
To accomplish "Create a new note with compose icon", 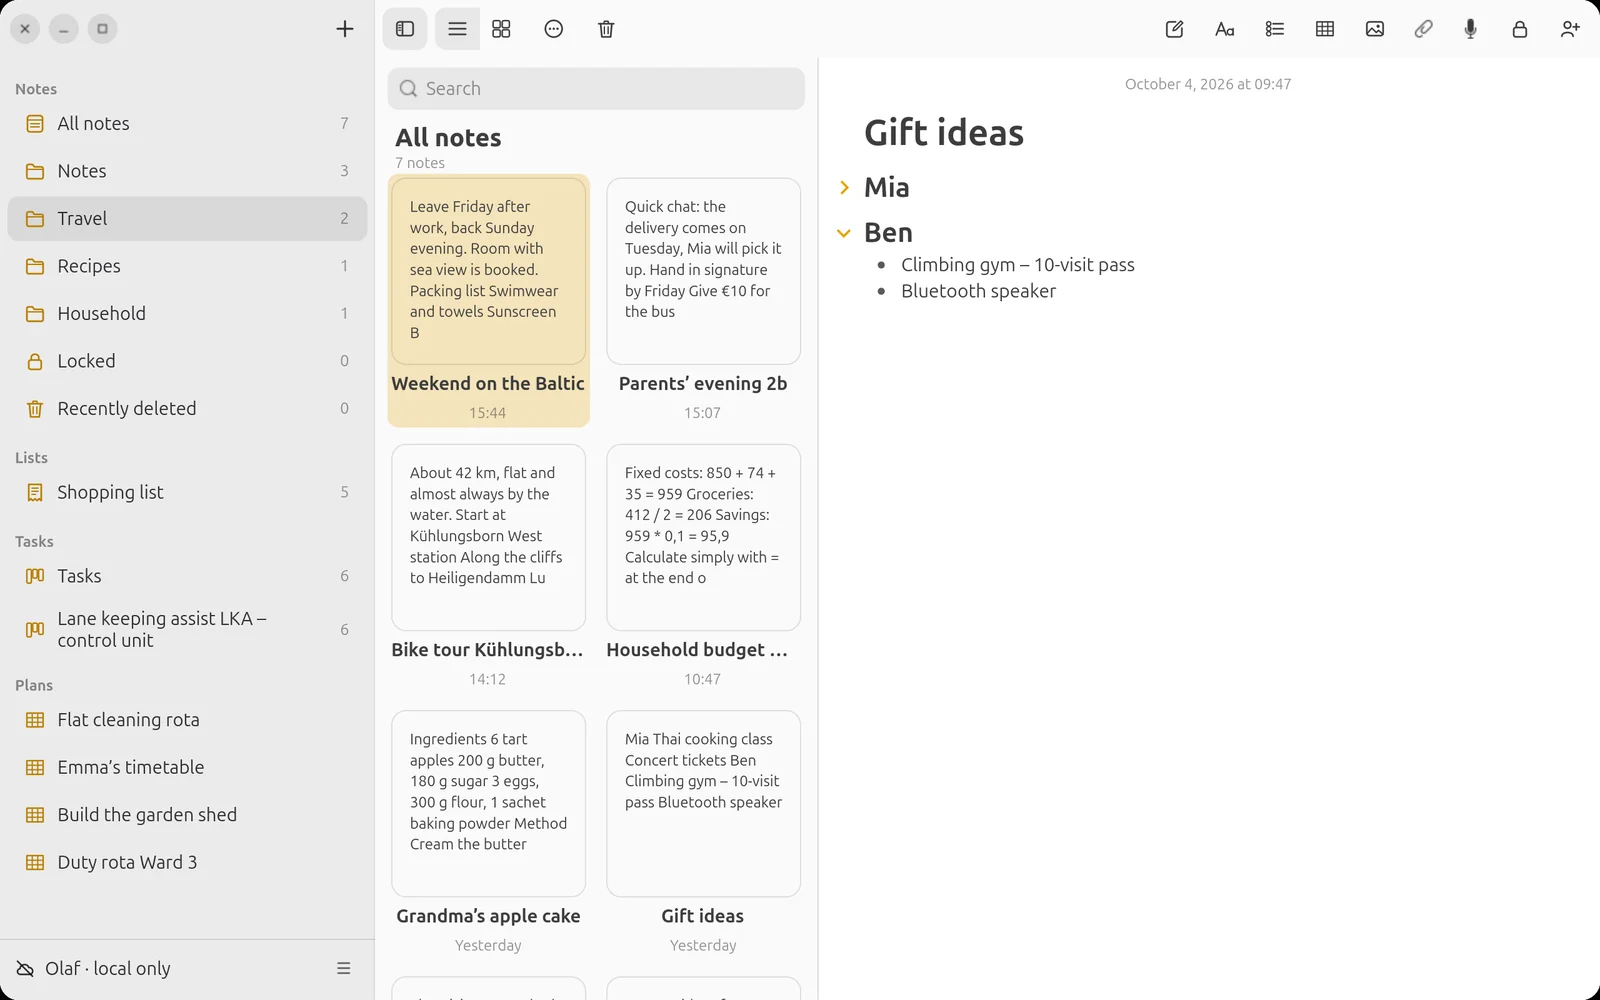I will point(1175,29).
